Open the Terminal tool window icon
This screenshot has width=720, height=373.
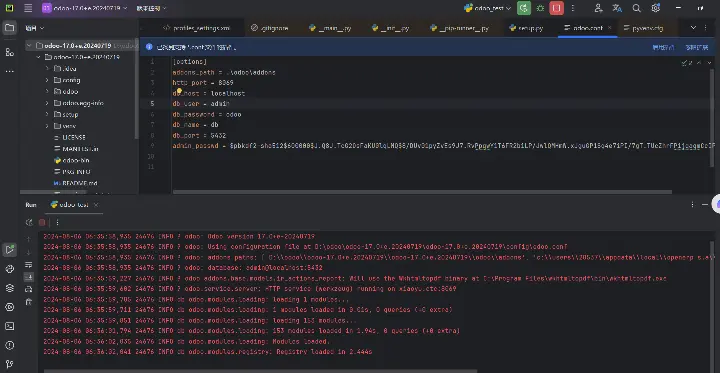click(x=9, y=326)
